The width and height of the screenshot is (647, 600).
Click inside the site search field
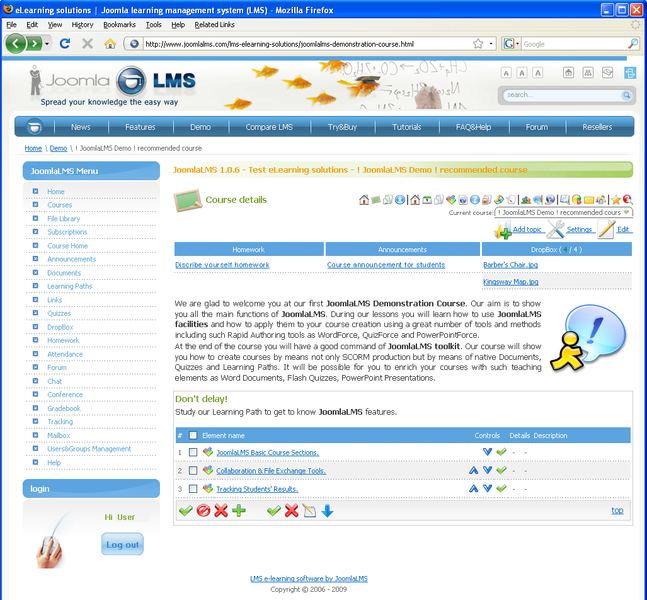562,95
